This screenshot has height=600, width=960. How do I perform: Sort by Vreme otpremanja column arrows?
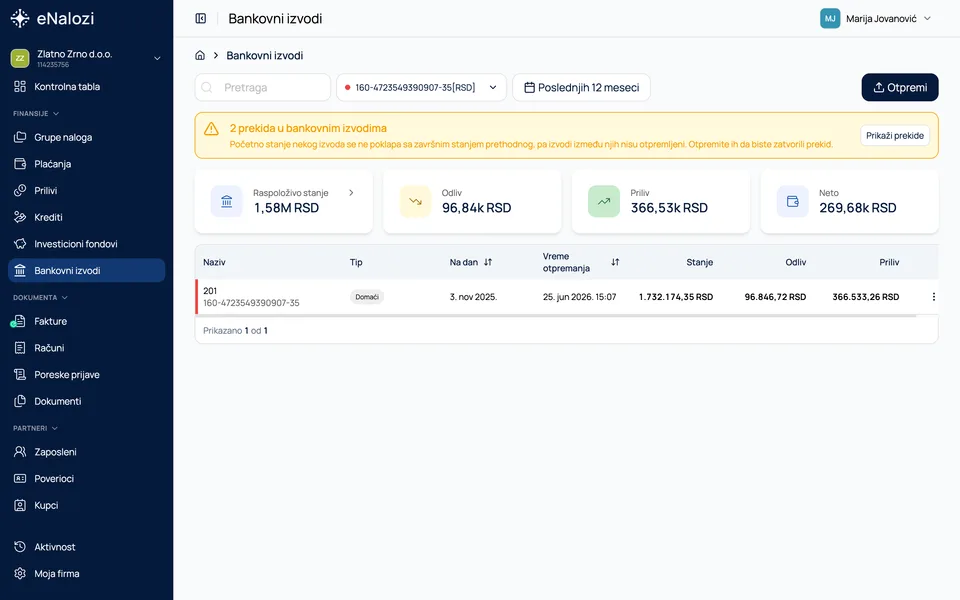point(615,262)
